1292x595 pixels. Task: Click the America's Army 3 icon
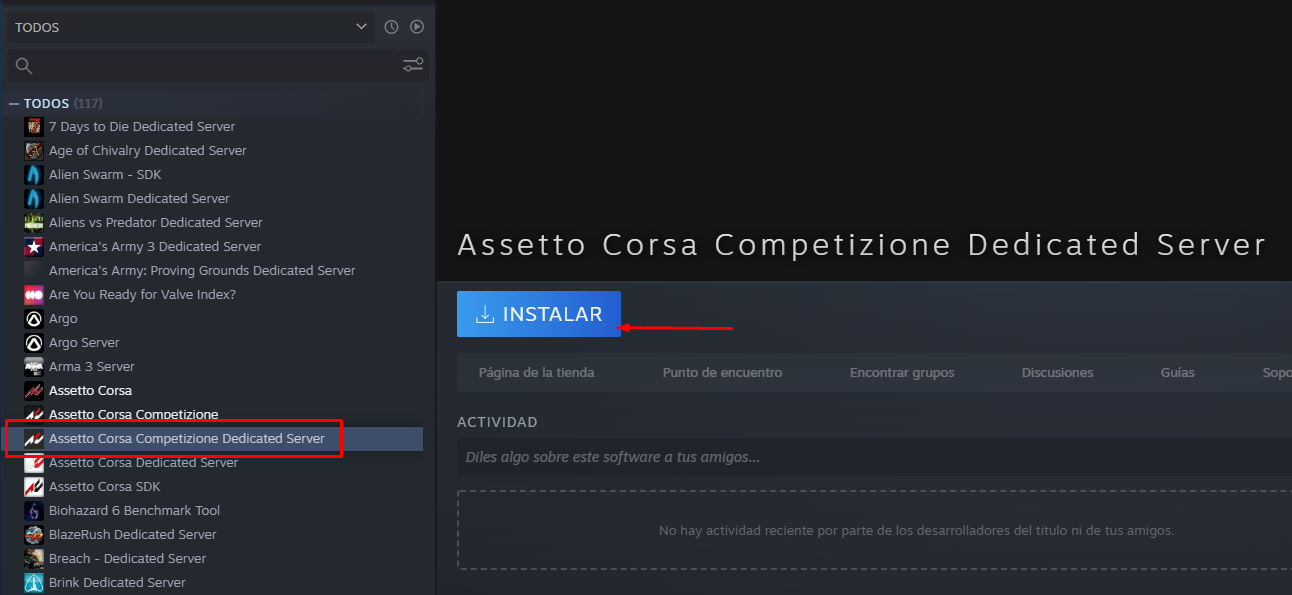34,247
